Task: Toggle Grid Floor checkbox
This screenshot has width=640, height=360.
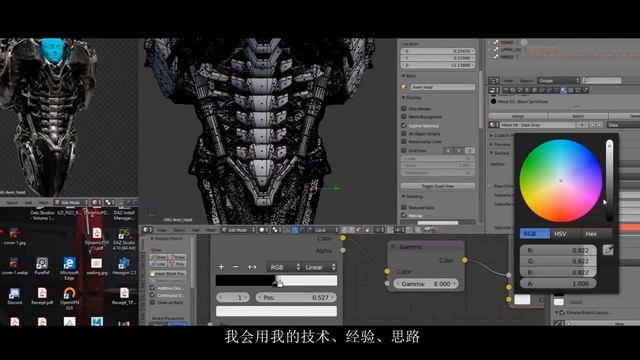Action: pyautogui.click(x=404, y=150)
